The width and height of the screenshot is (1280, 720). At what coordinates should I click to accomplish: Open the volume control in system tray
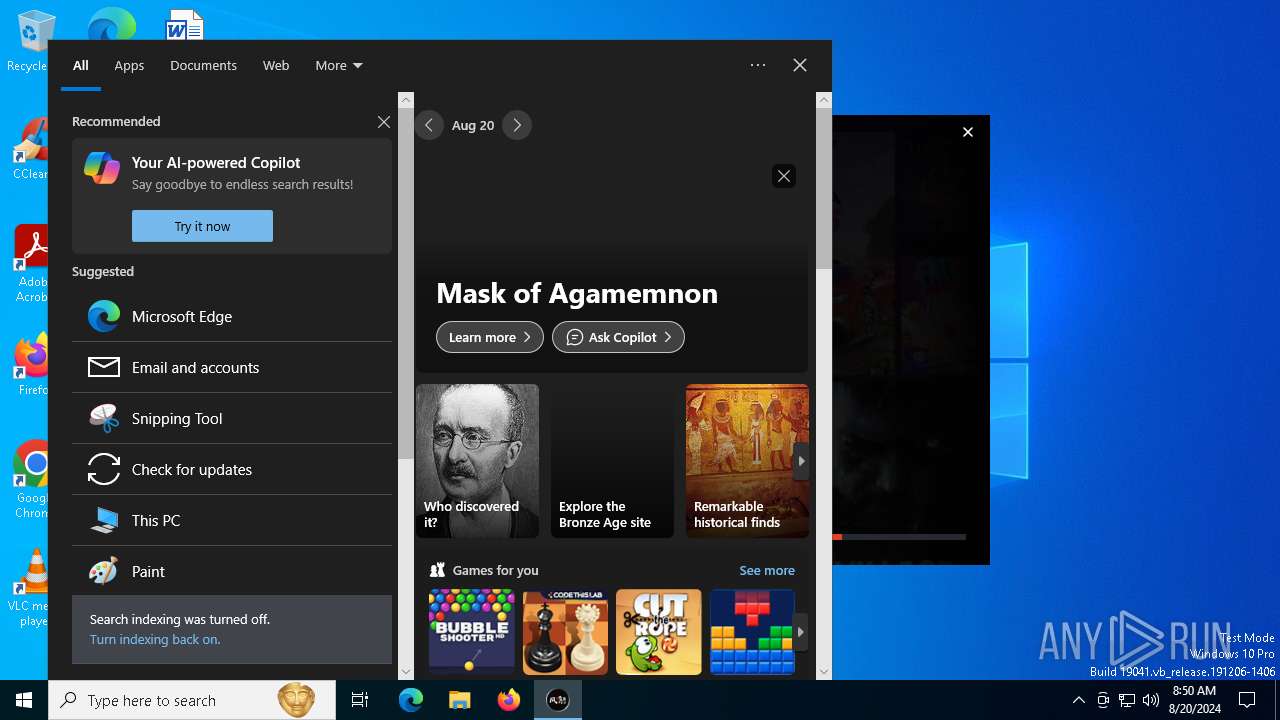(x=1151, y=700)
